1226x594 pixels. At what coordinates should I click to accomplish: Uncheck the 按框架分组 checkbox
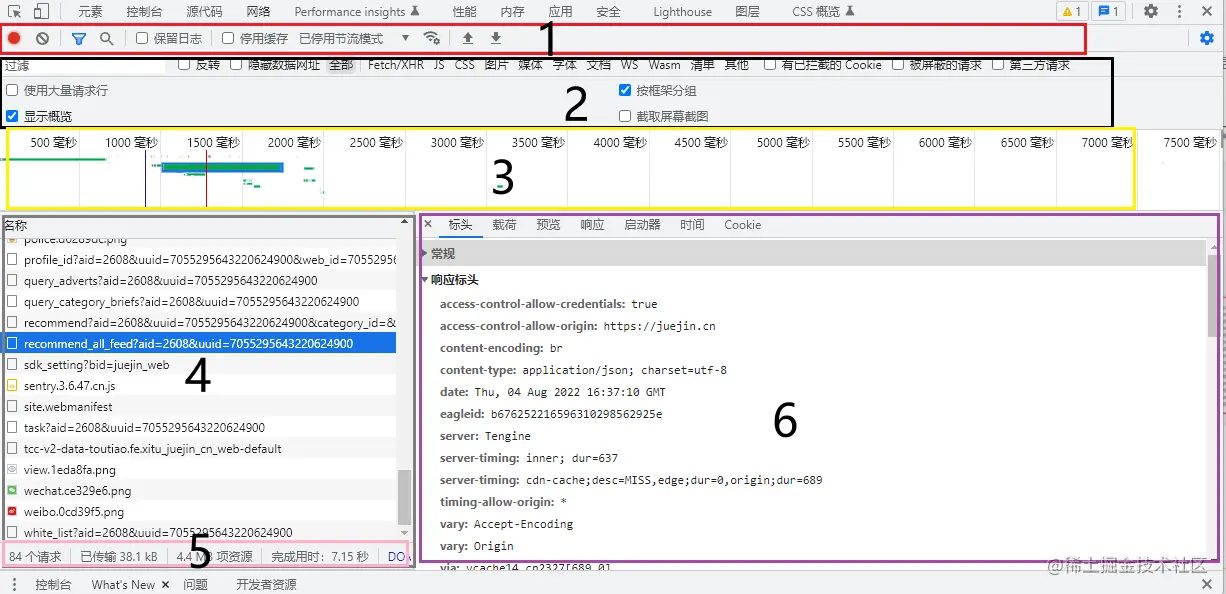coord(625,91)
